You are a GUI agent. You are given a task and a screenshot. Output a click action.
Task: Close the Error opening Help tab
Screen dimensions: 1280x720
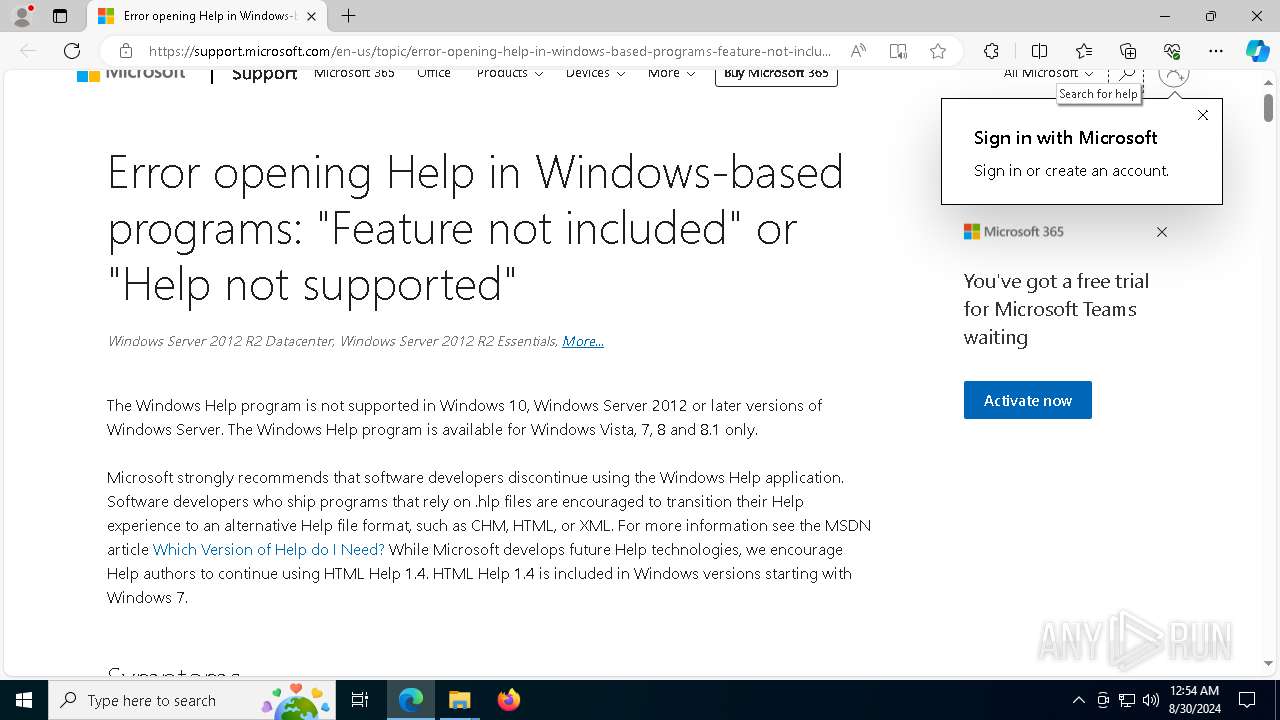click(x=311, y=16)
